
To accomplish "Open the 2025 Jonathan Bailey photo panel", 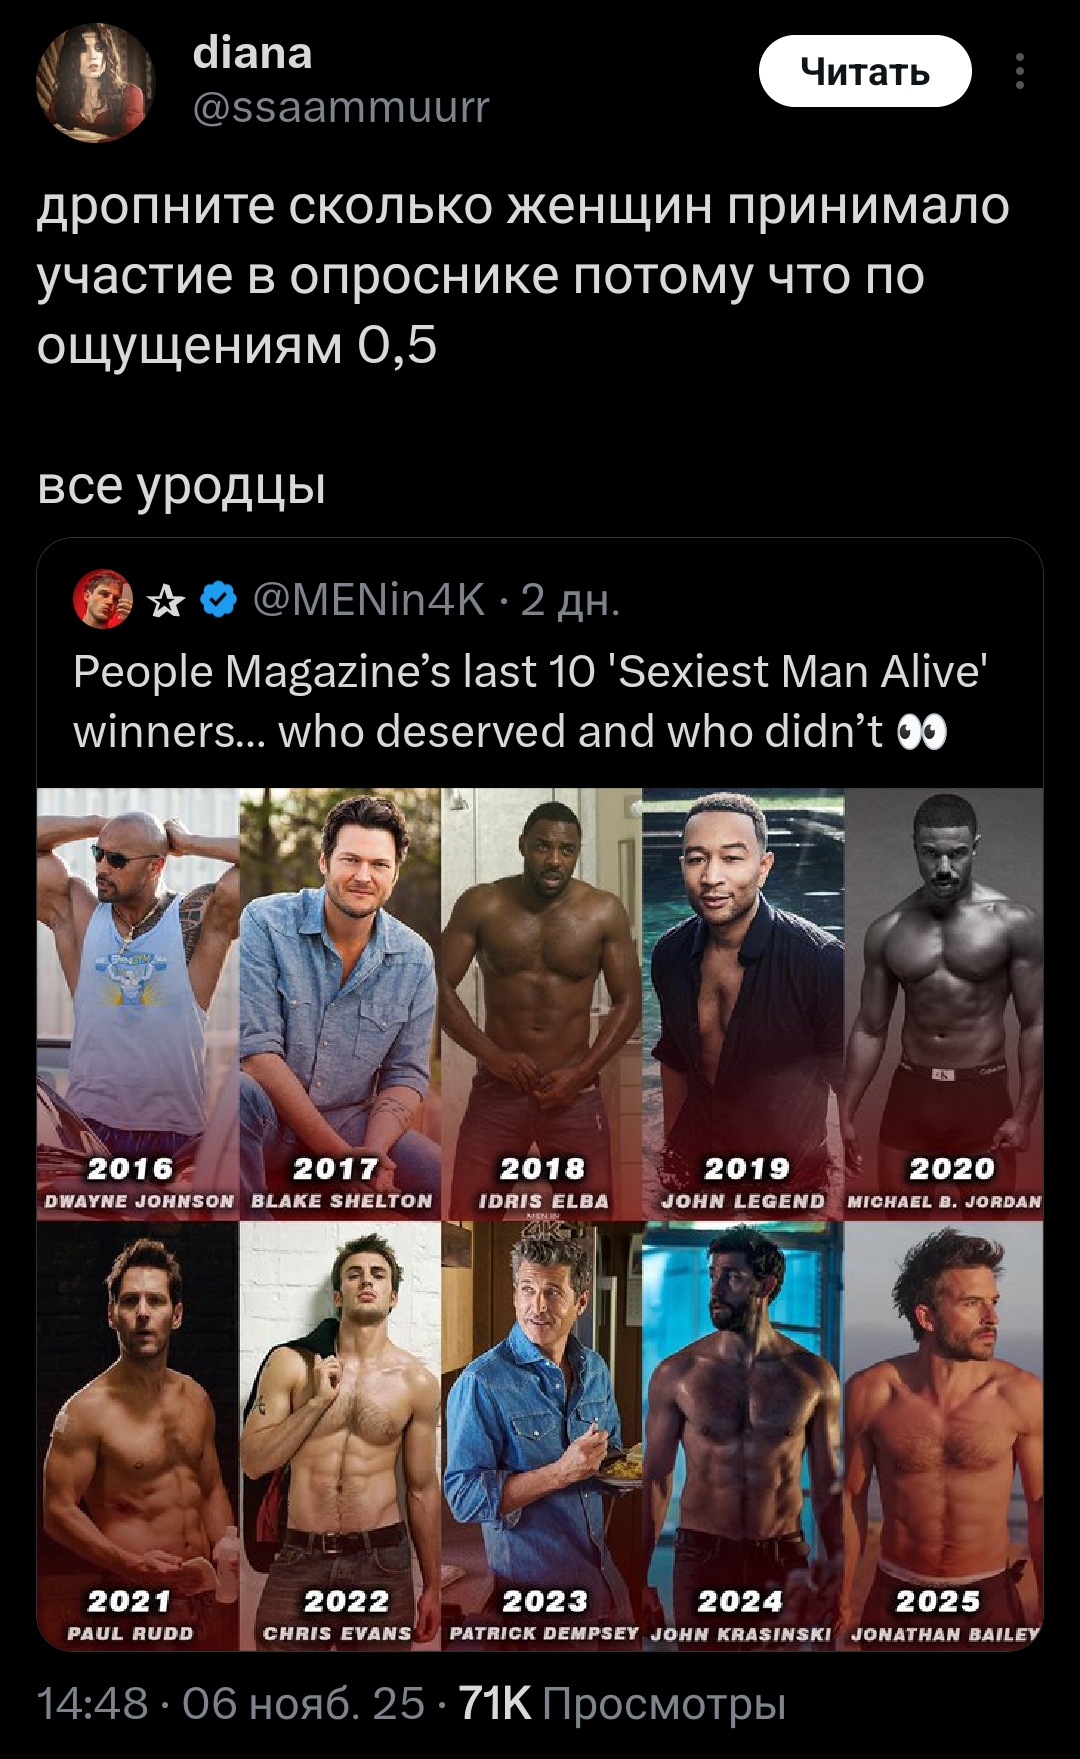I will 944,1435.
